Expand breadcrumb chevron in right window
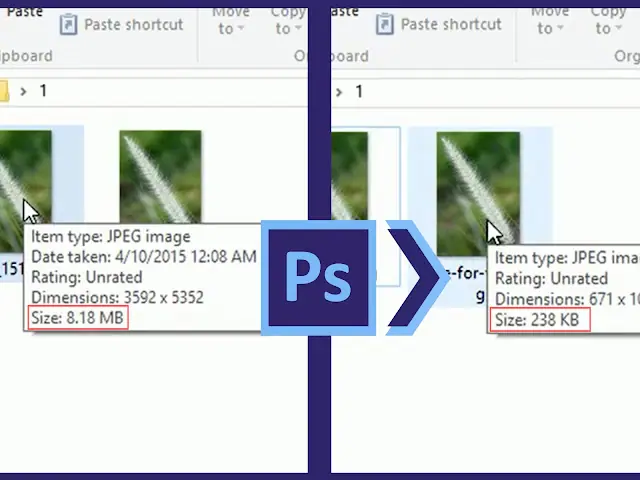The width and height of the screenshot is (640, 480). [x=339, y=92]
